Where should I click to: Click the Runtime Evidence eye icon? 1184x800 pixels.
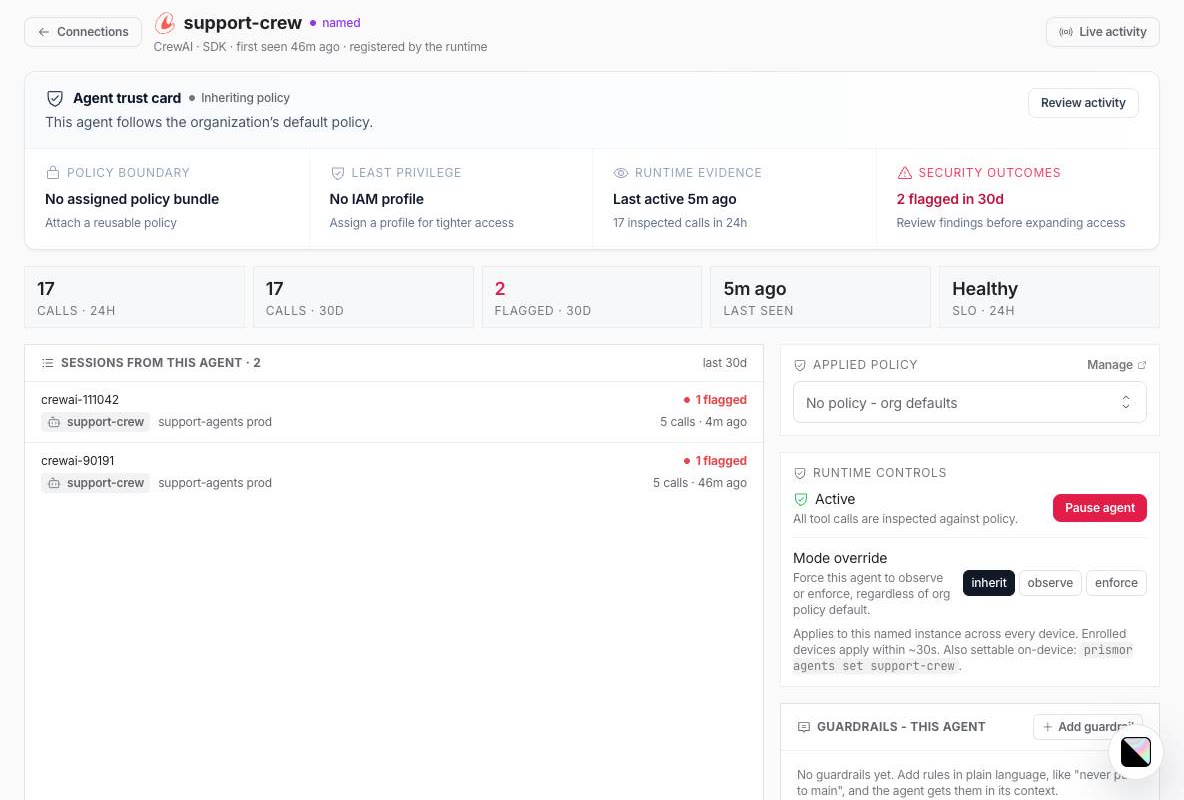[621, 173]
